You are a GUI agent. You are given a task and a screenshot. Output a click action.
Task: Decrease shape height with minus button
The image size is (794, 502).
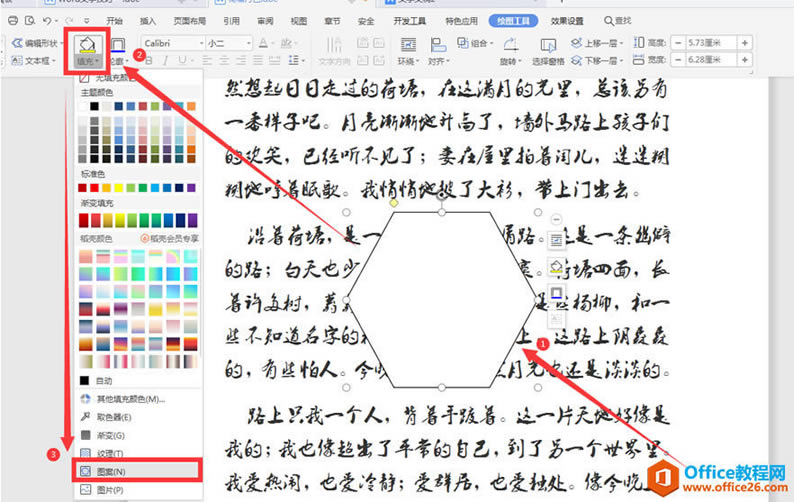click(679, 43)
